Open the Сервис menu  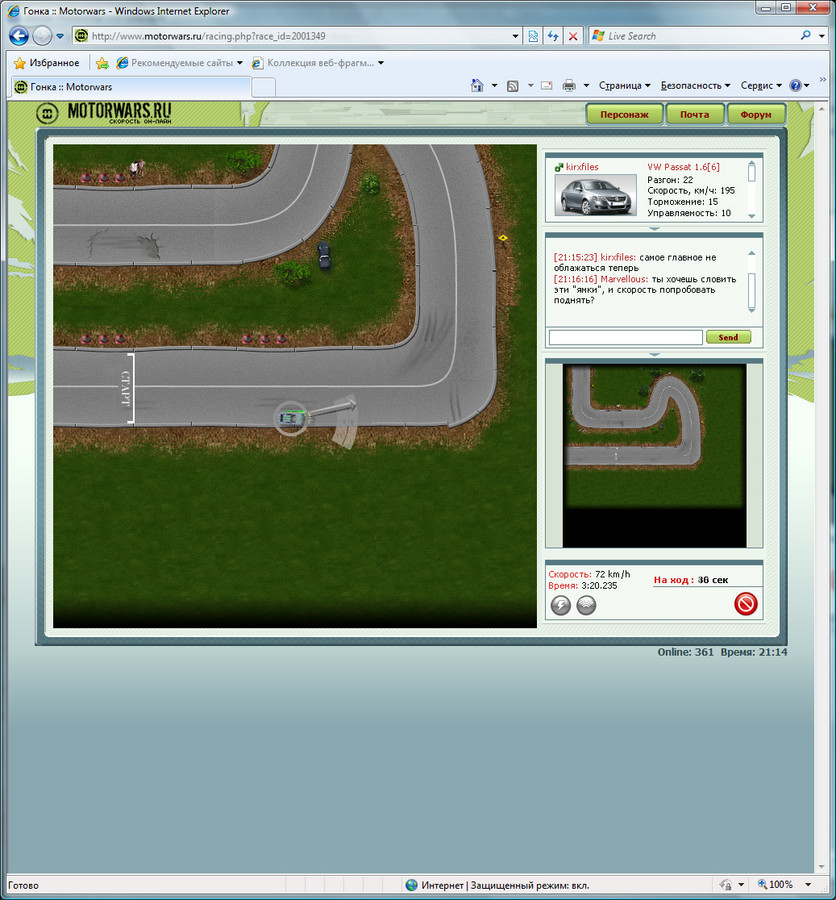click(x=761, y=86)
